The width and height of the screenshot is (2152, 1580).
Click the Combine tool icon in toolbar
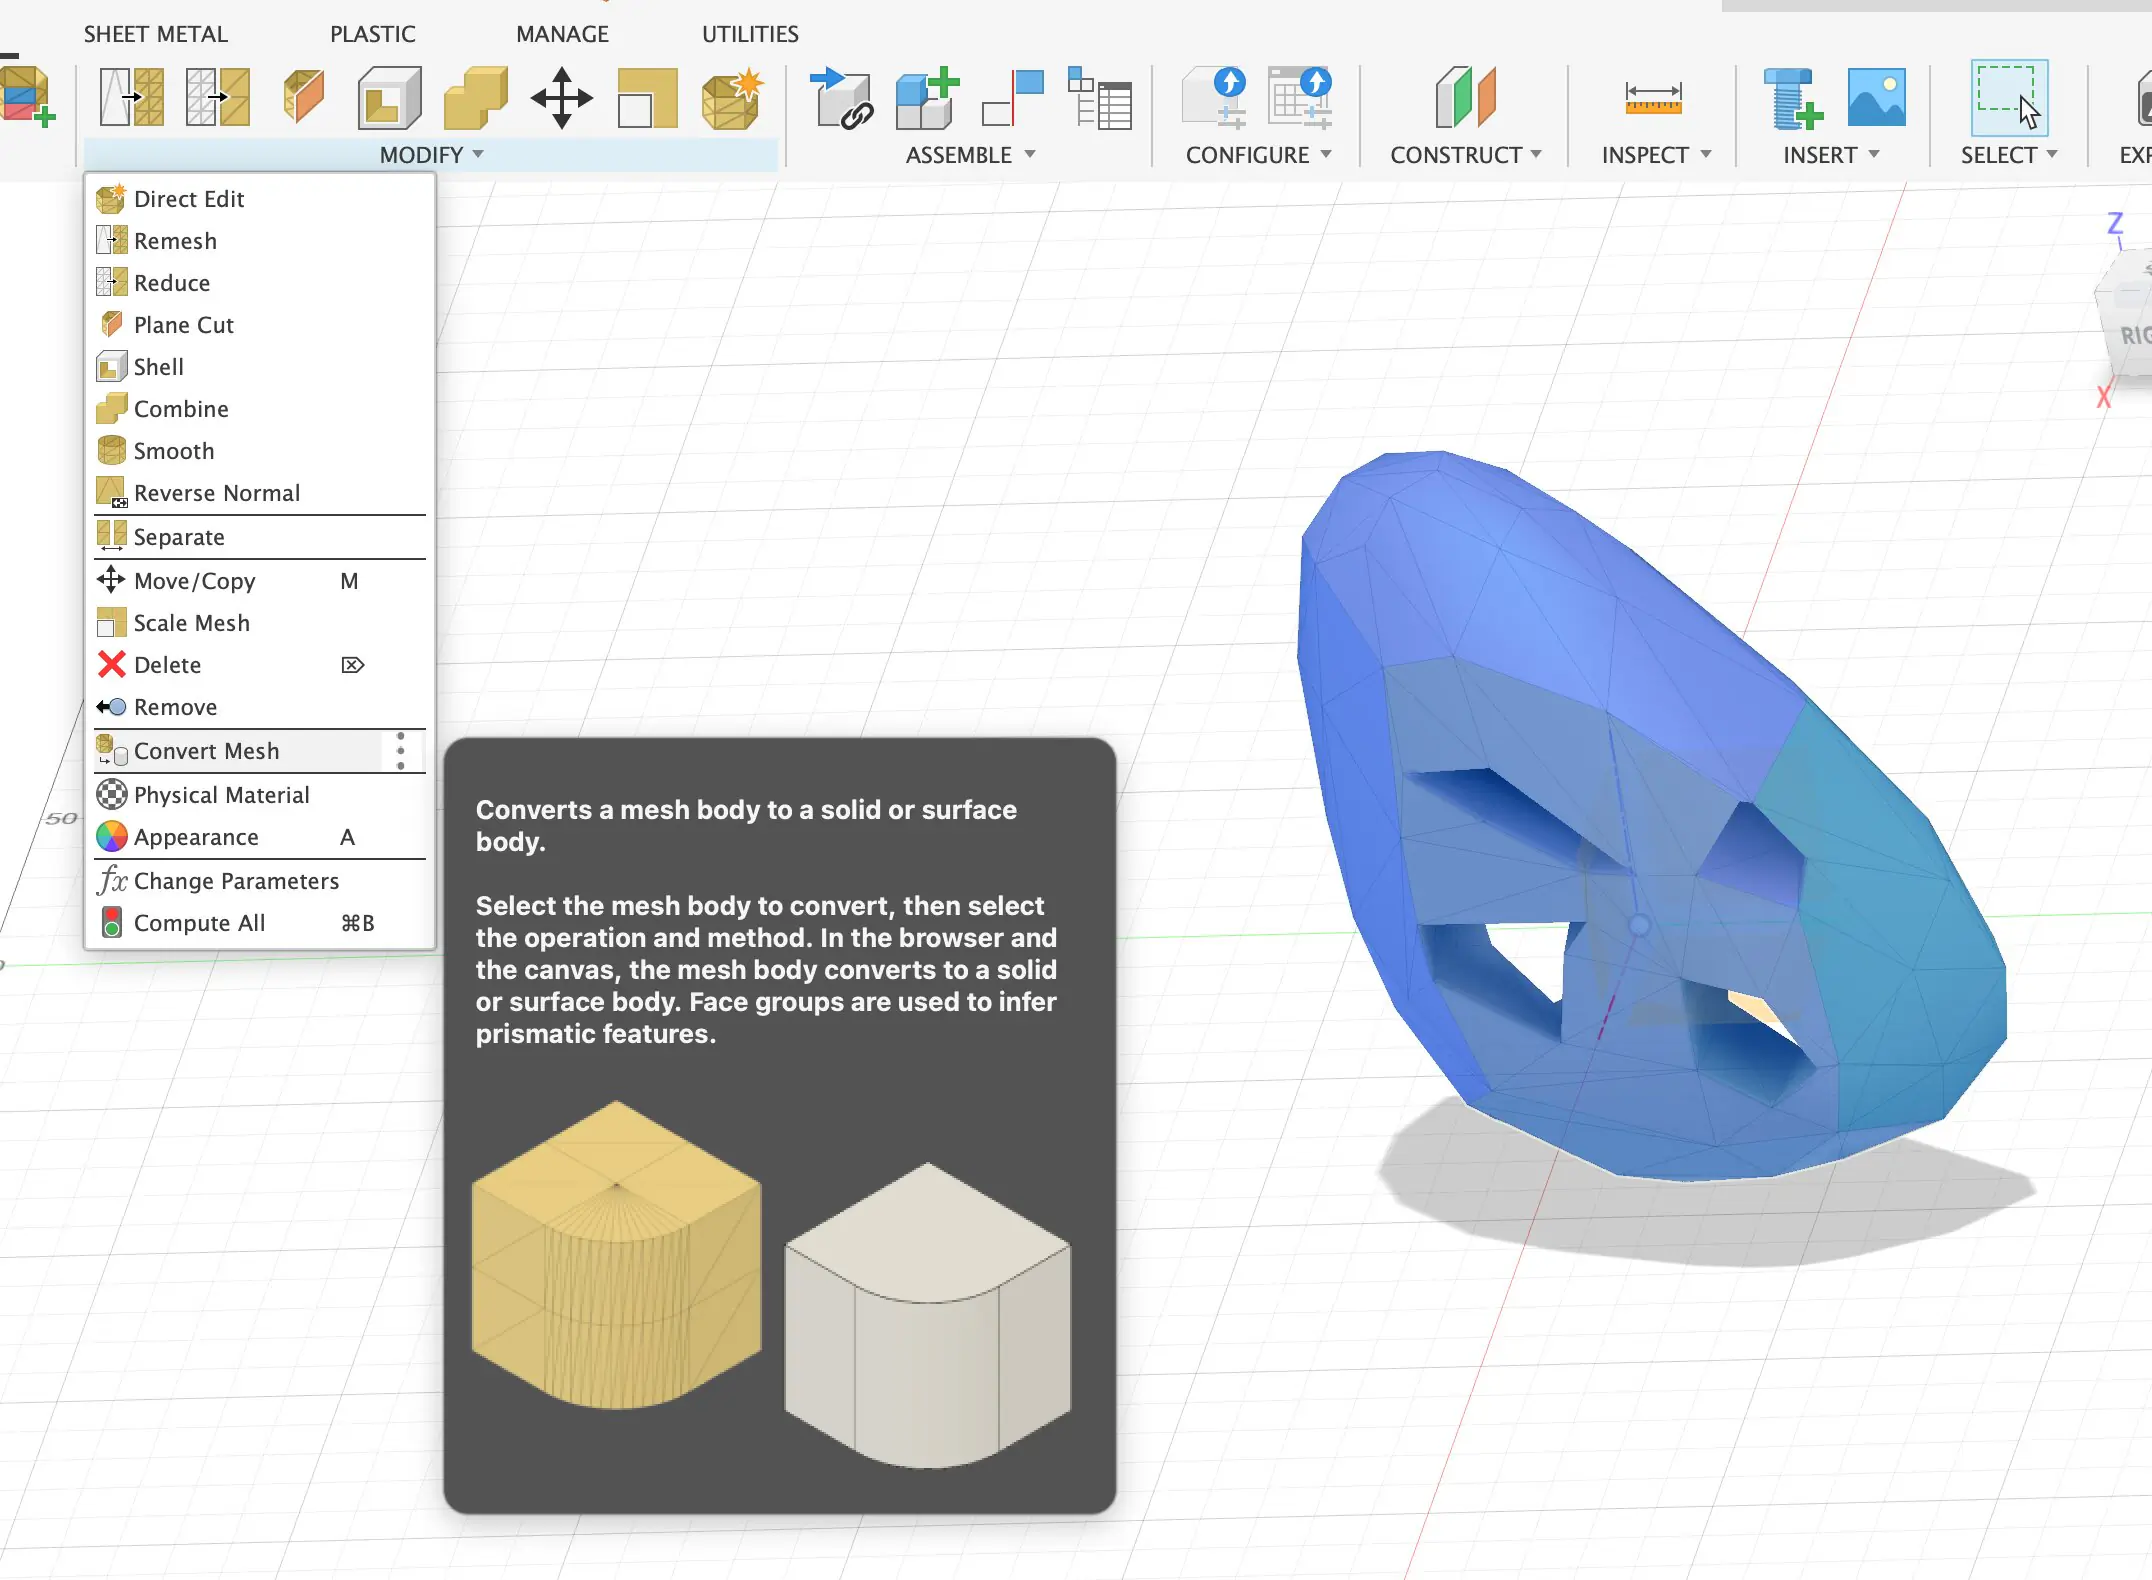tap(475, 97)
